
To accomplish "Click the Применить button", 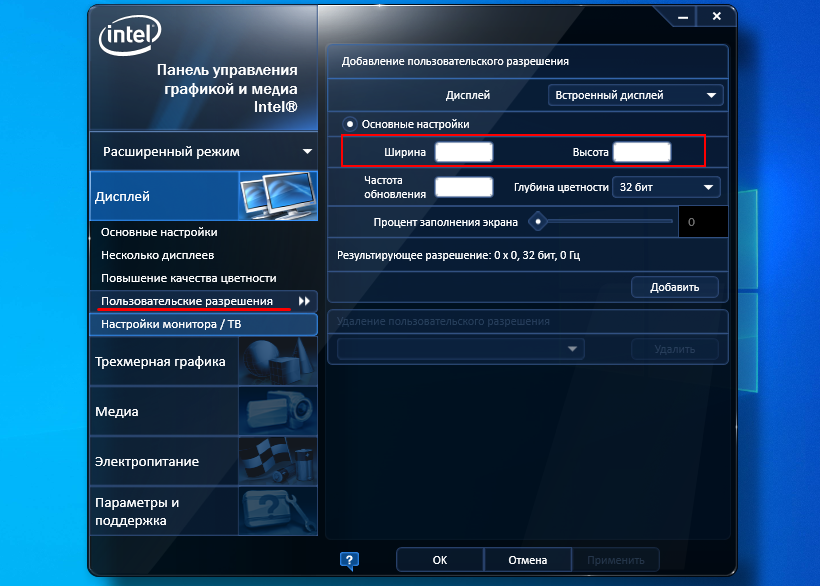I will click(x=616, y=560).
